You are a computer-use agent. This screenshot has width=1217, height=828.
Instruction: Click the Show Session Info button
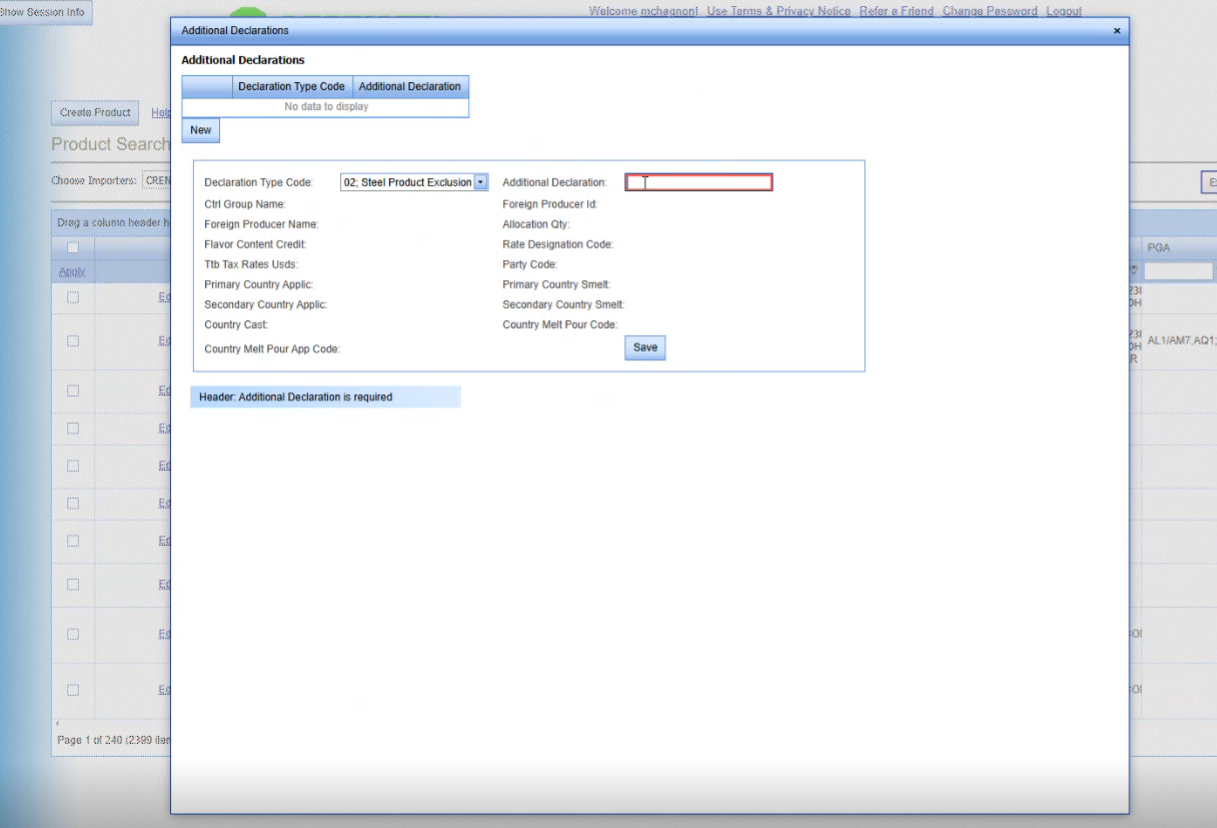point(44,12)
